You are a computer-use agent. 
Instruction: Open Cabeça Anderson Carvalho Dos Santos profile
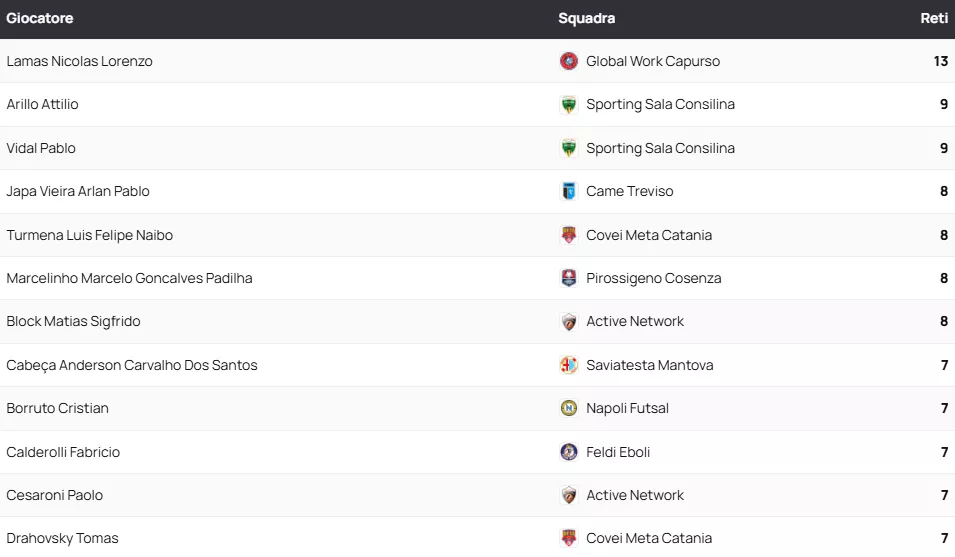pos(132,365)
